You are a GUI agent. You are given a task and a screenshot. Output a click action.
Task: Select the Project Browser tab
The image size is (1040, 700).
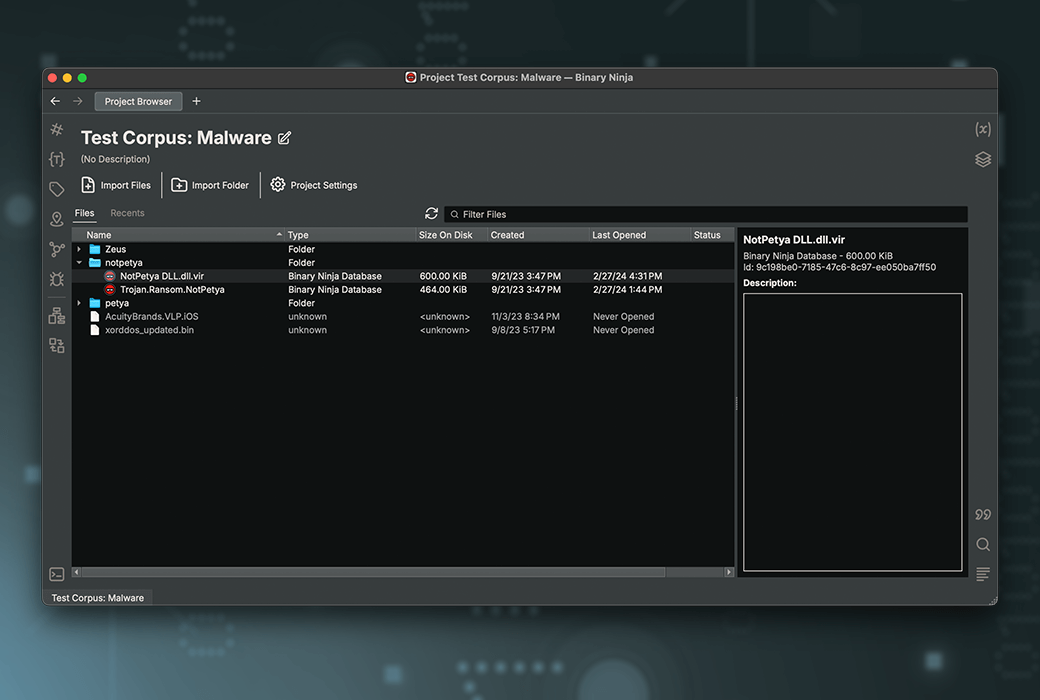[138, 101]
